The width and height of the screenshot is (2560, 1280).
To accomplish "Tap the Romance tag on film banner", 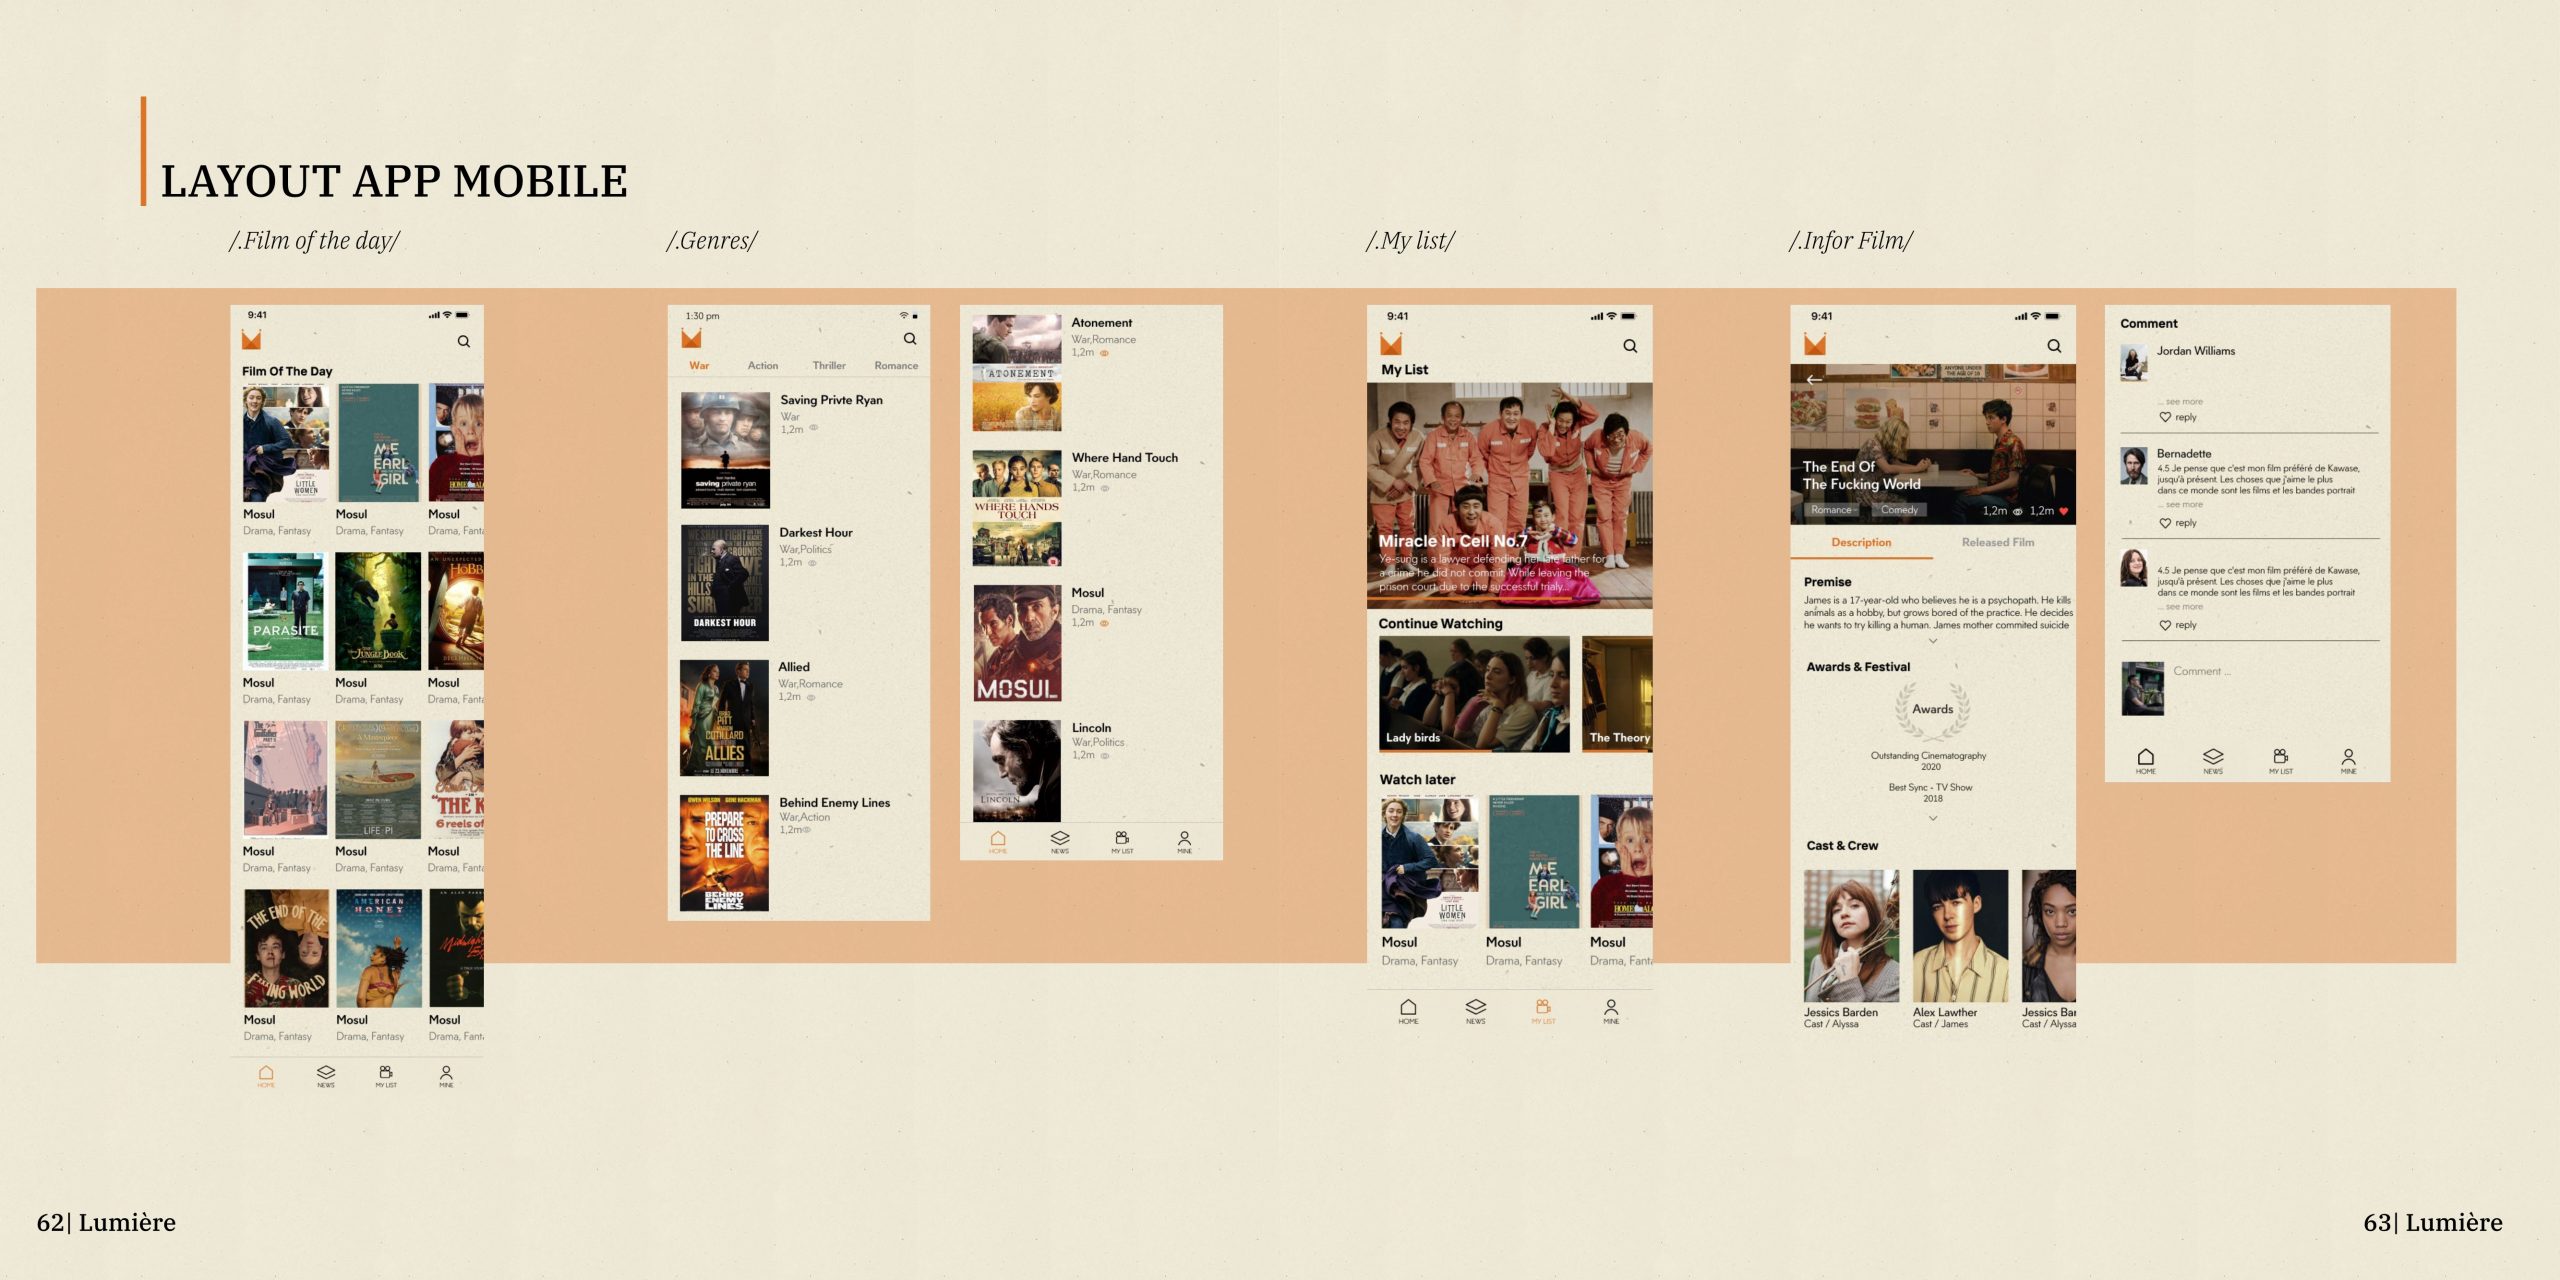I will 1832,510.
